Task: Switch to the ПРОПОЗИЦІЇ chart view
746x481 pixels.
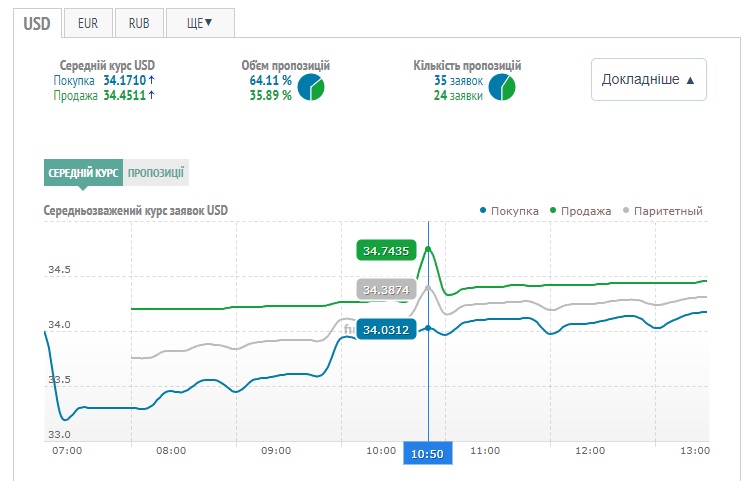Action: pos(155,172)
